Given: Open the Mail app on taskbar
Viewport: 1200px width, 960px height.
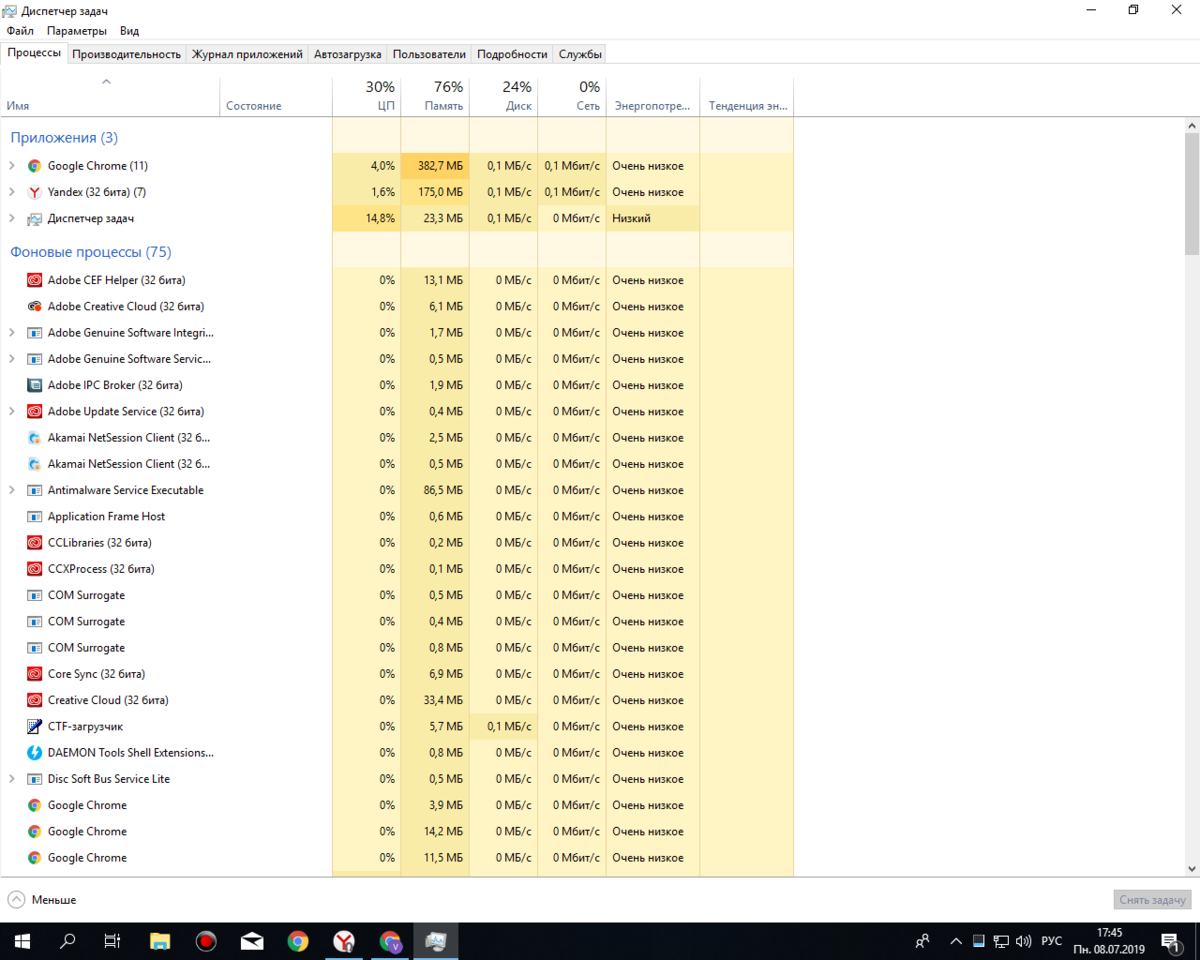Looking at the screenshot, I should click(x=252, y=941).
